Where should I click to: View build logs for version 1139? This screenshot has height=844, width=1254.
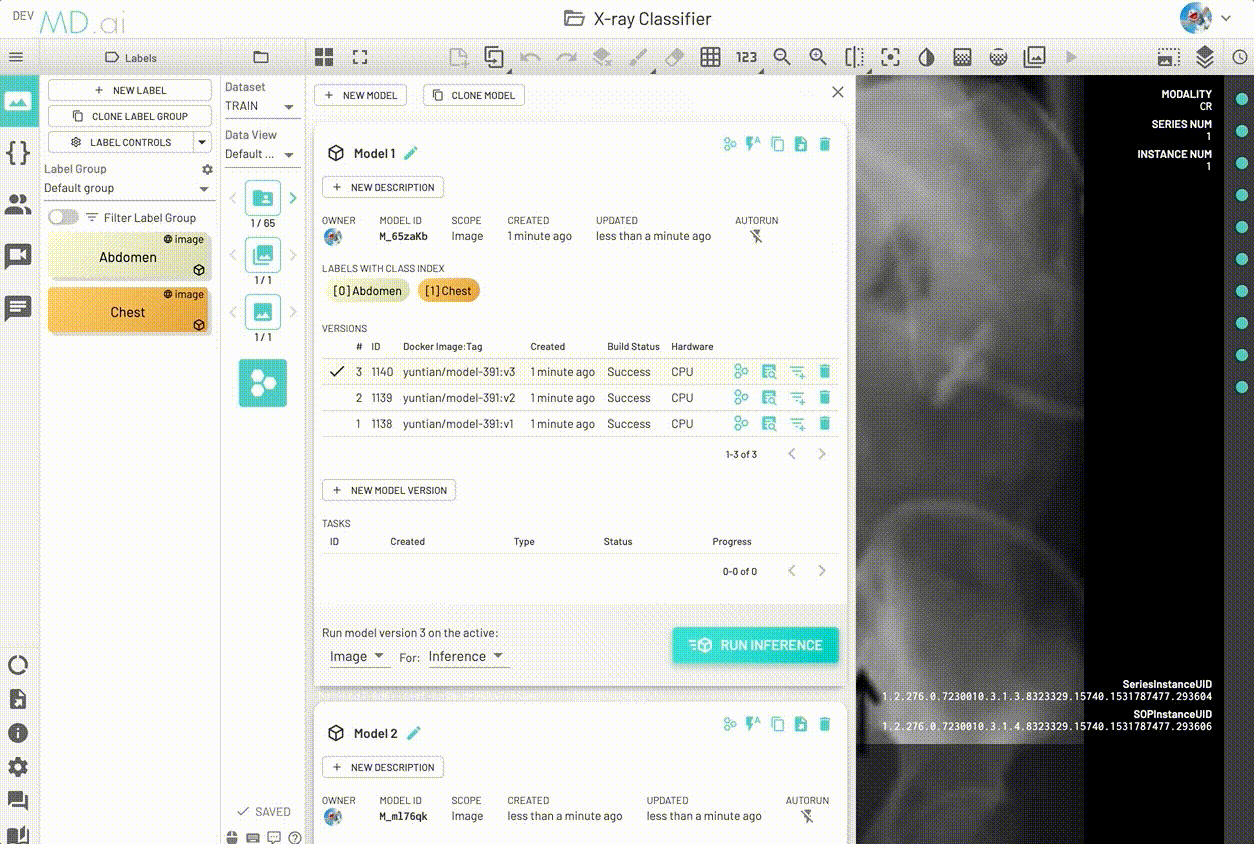click(x=769, y=397)
